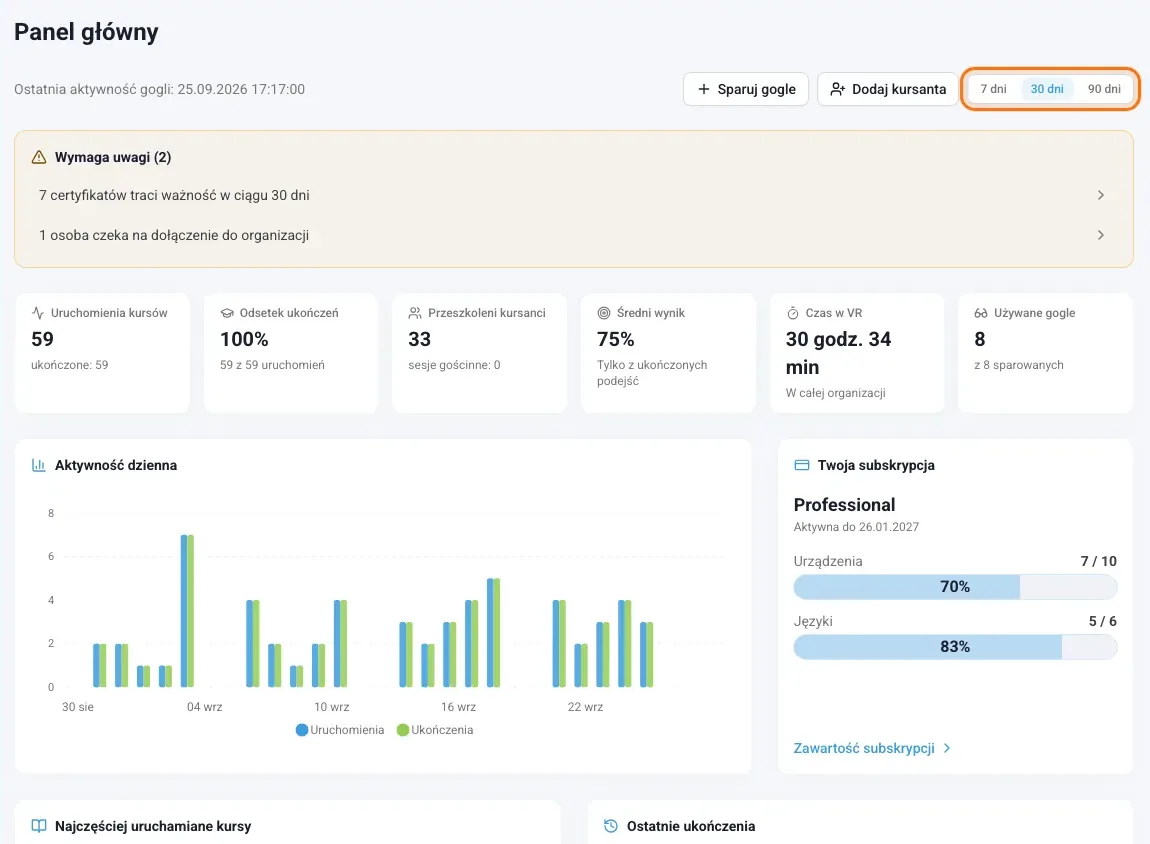This screenshot has height=844, width=1150.
Task: Click the 33 trained learners value
Action: click(420, 339)
